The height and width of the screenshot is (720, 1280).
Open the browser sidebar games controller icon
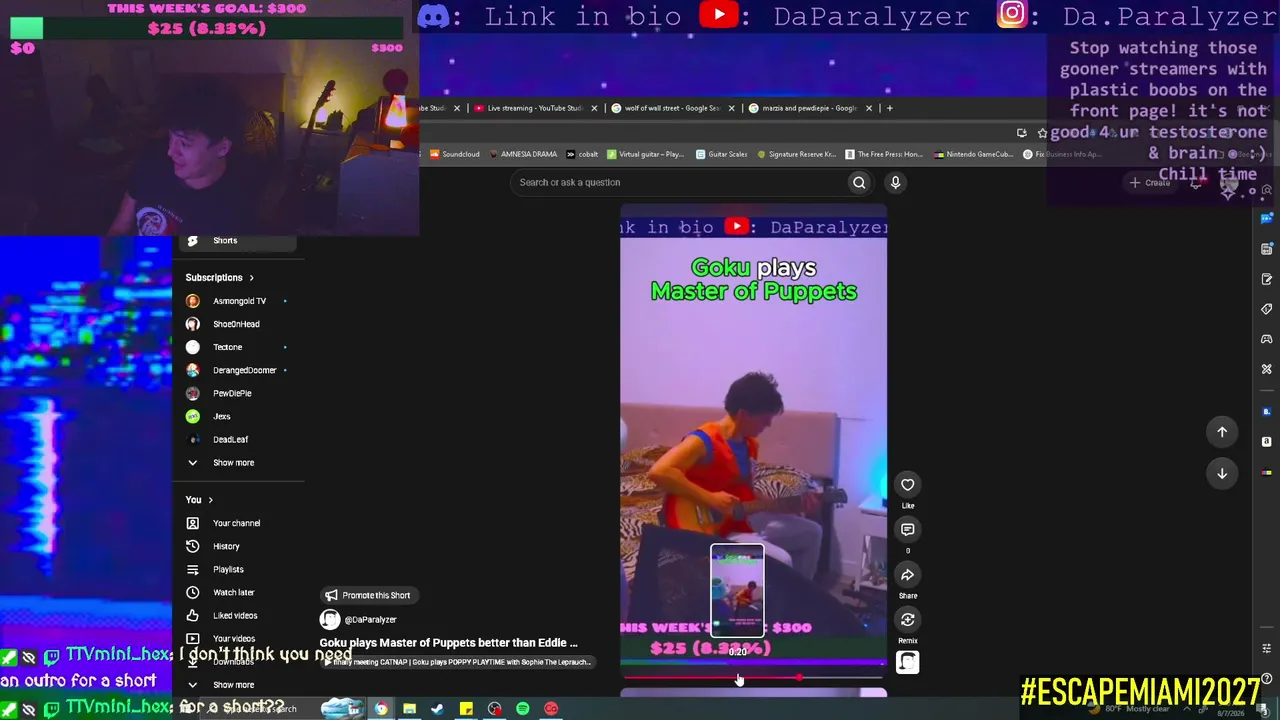click(x=1266, y=339)
